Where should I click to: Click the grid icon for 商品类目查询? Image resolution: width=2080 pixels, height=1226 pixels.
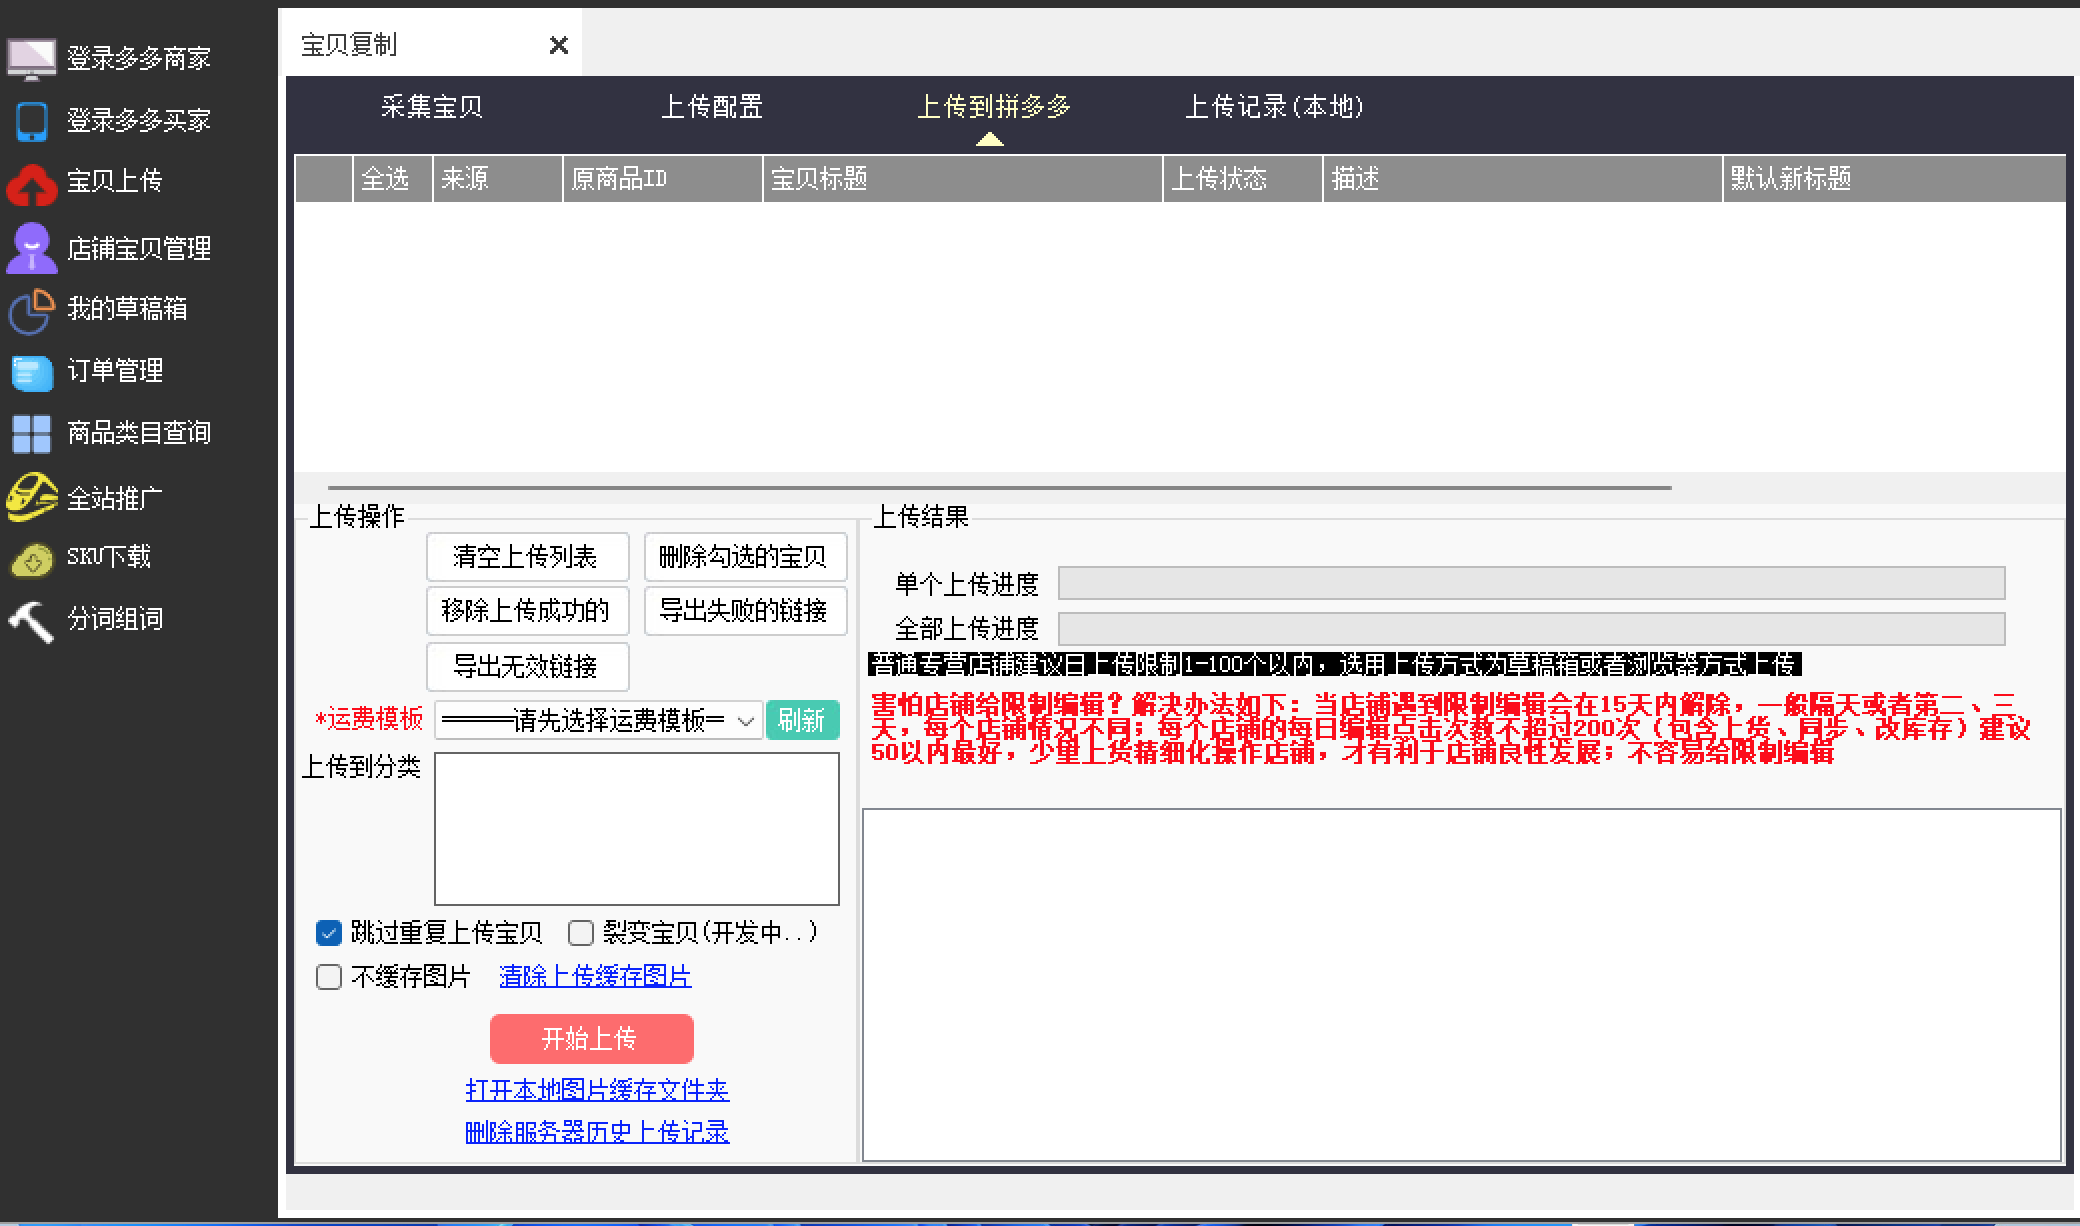point(32,434)
